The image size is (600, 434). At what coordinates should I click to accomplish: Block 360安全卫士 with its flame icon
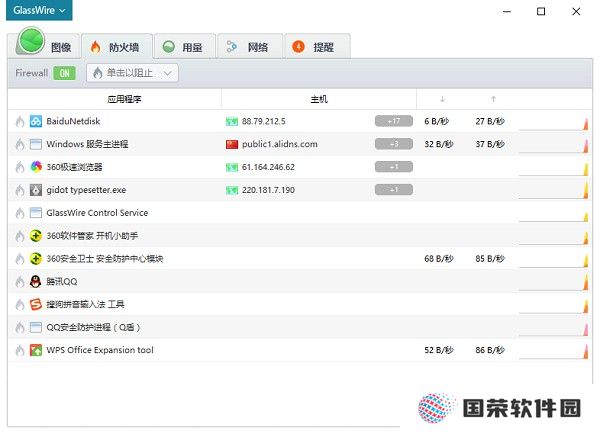tap(20, 259)
